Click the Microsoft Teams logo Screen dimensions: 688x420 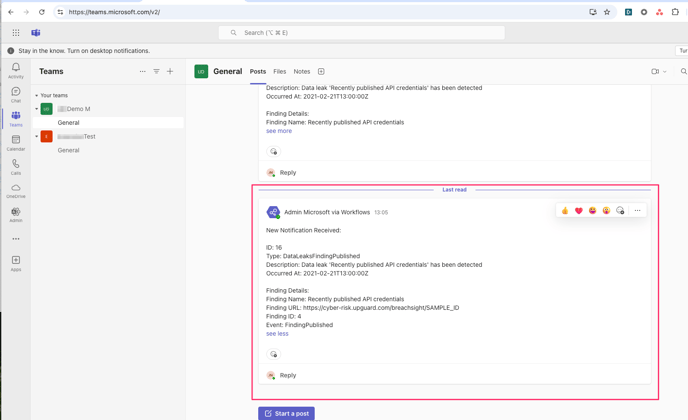pos(36,32)
